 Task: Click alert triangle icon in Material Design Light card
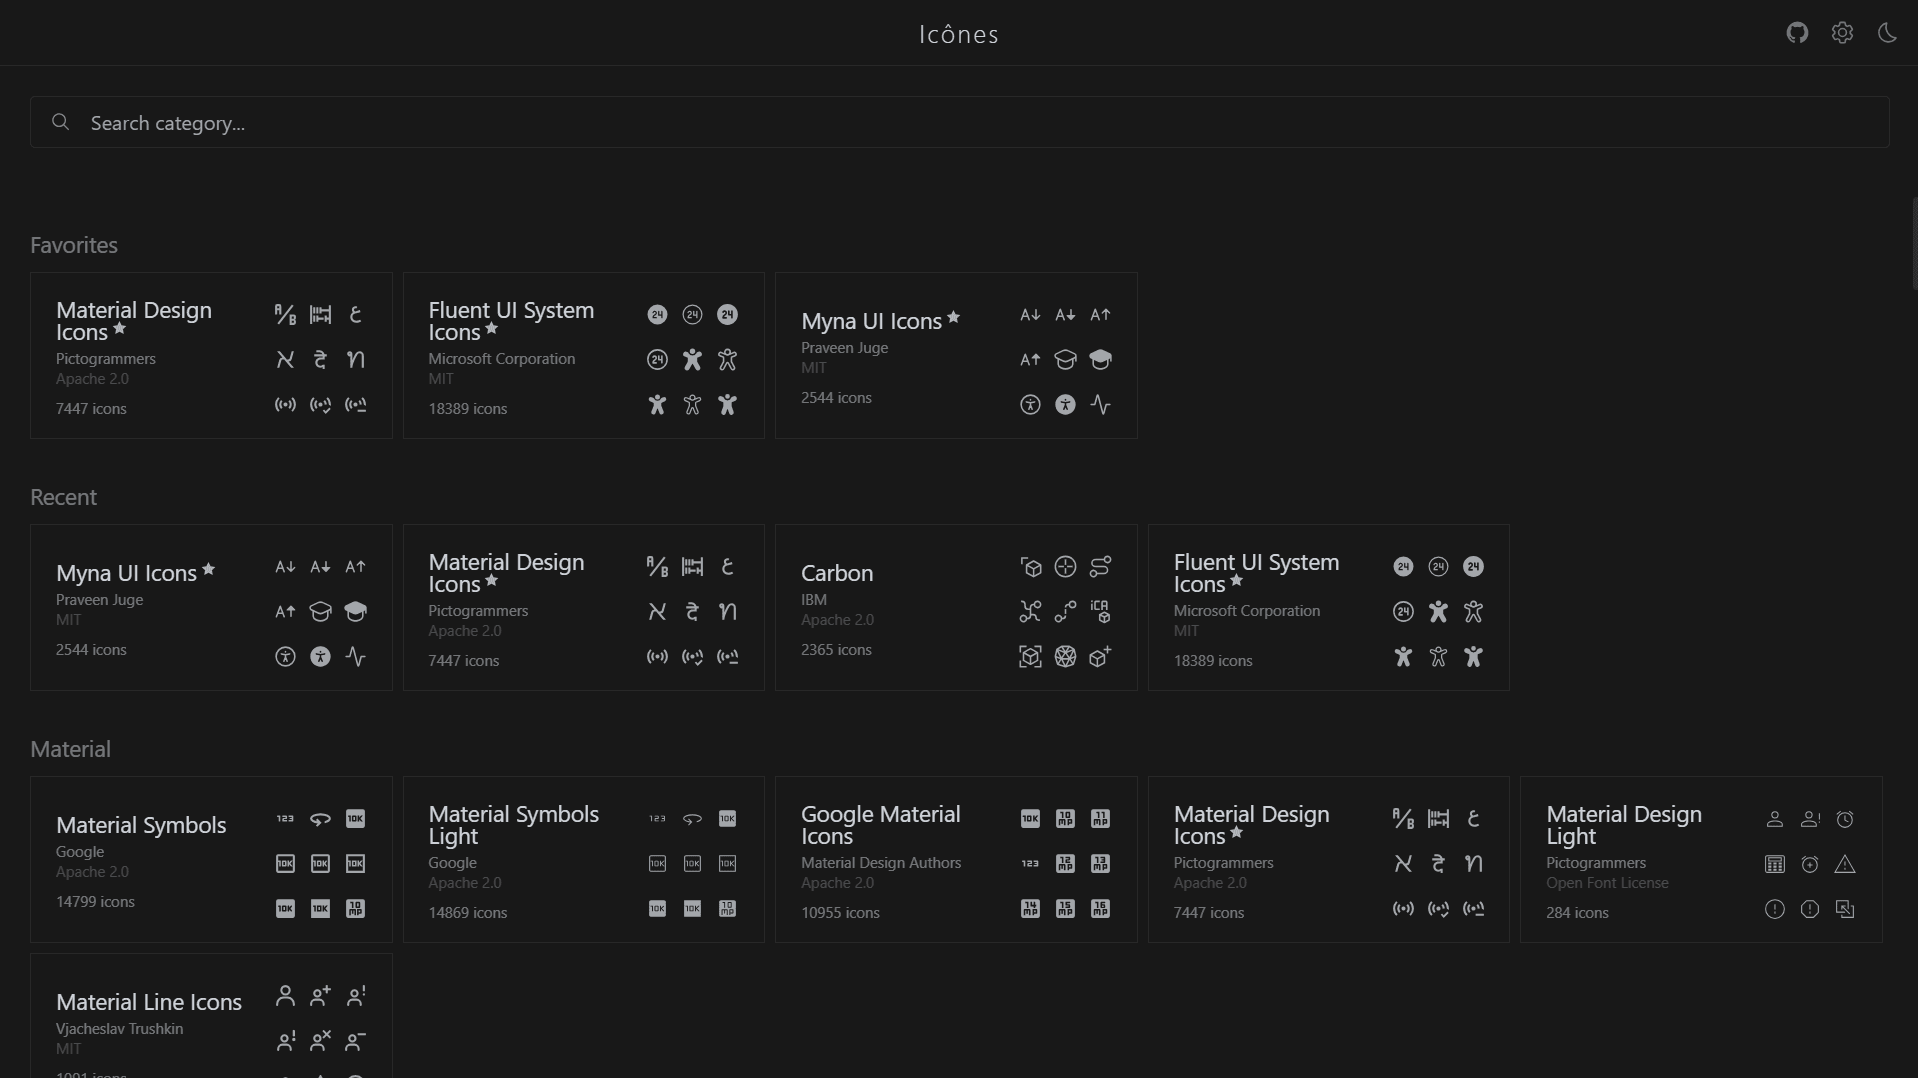tap(1845, 864)
